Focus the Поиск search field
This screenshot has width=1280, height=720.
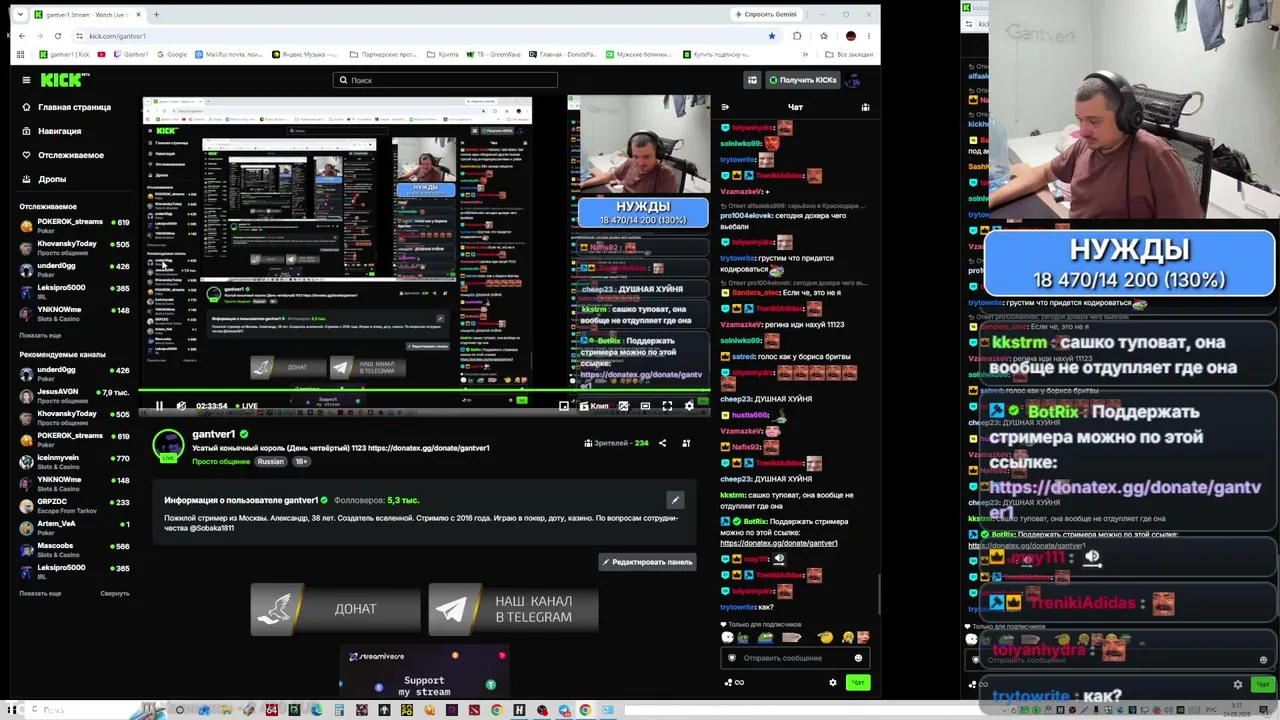[445, 80]
